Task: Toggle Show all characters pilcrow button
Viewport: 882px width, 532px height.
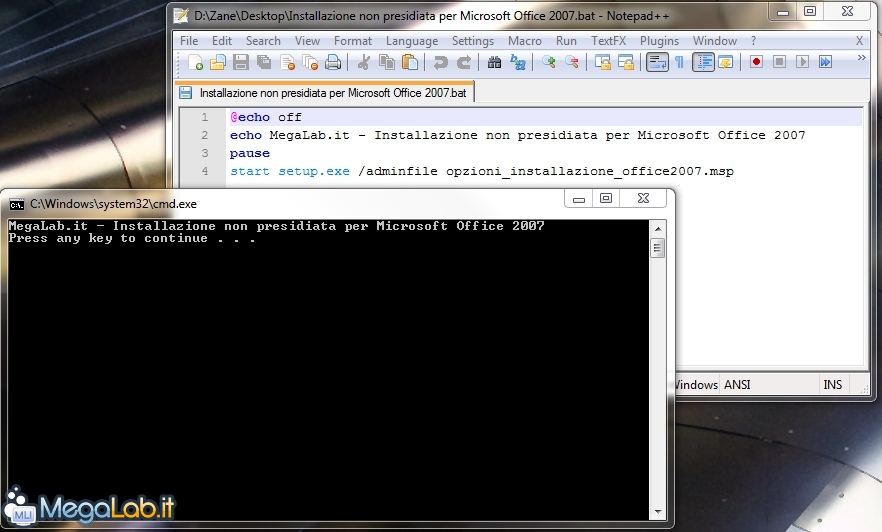Action: tap(679, 62)
